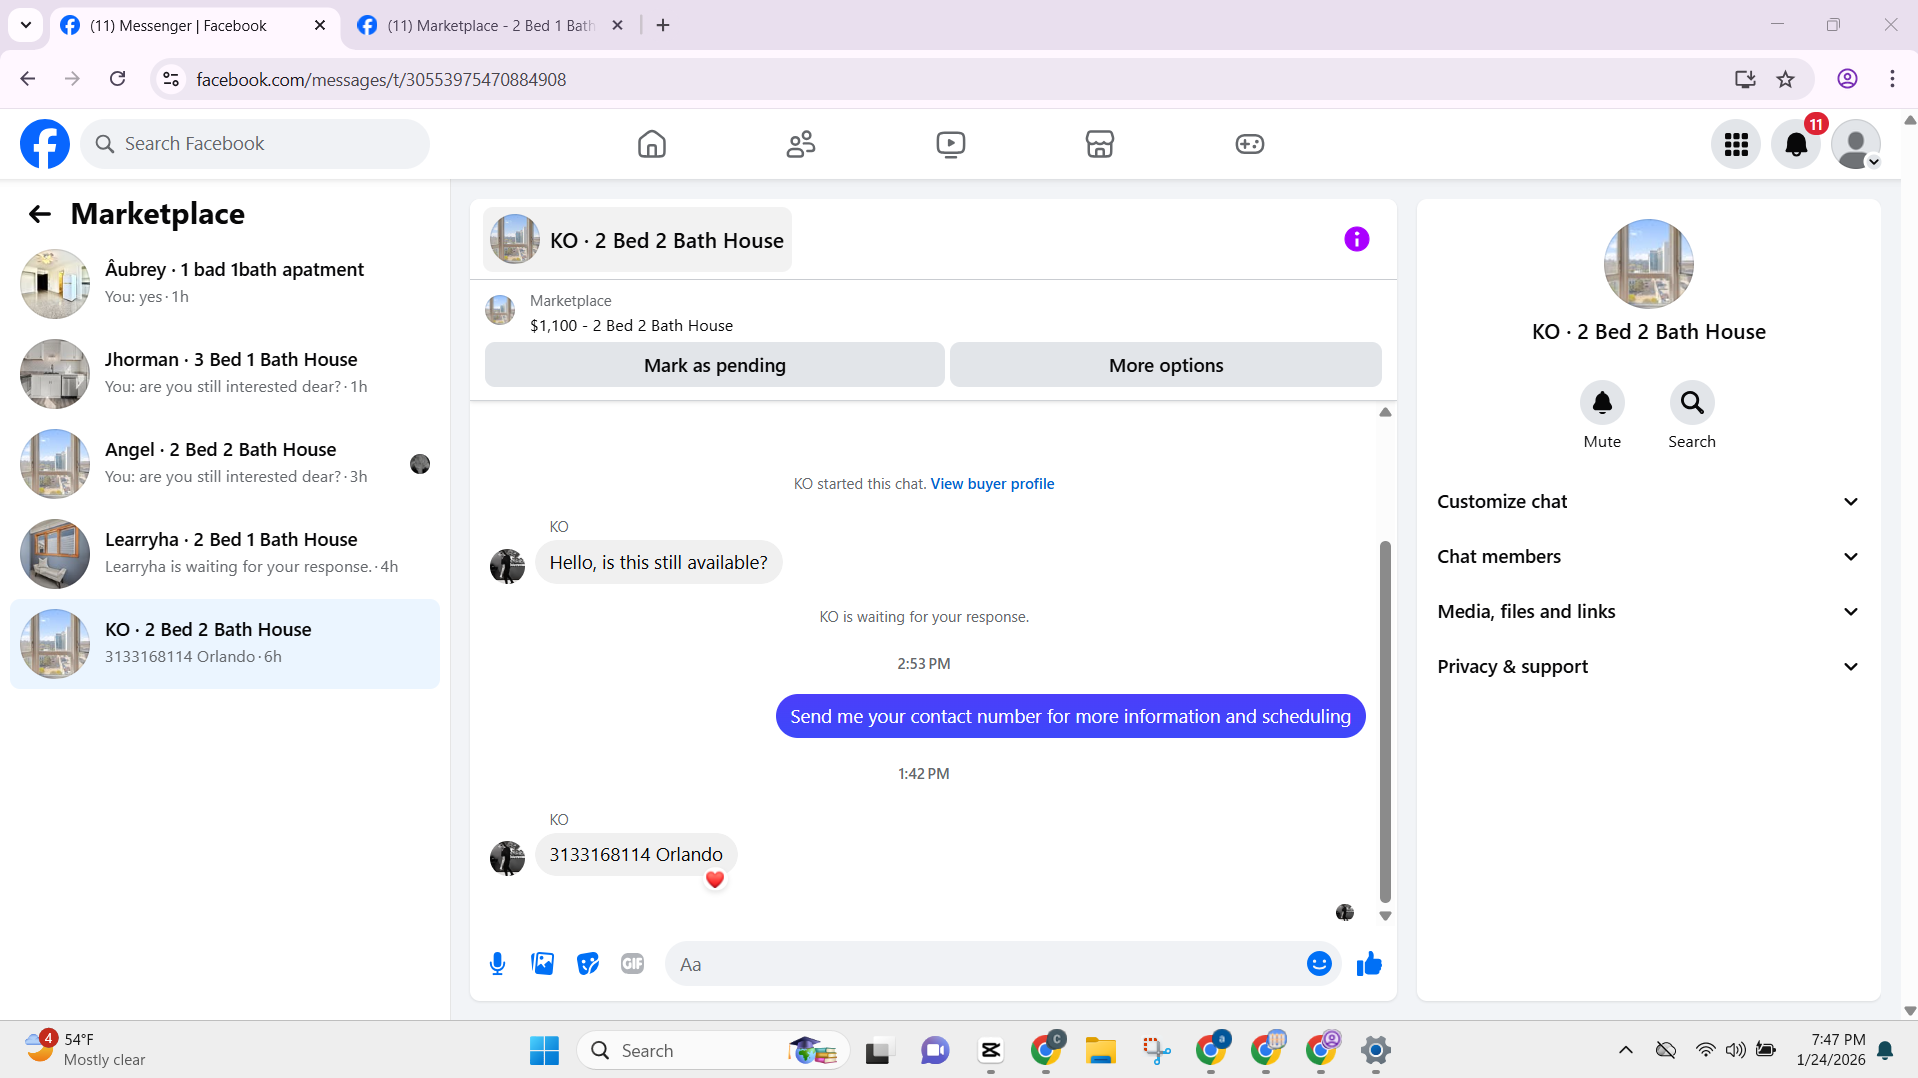Choose a sticker icon
The width and height of the screenshot is (1918, 1078).
(x=588, y=964)
